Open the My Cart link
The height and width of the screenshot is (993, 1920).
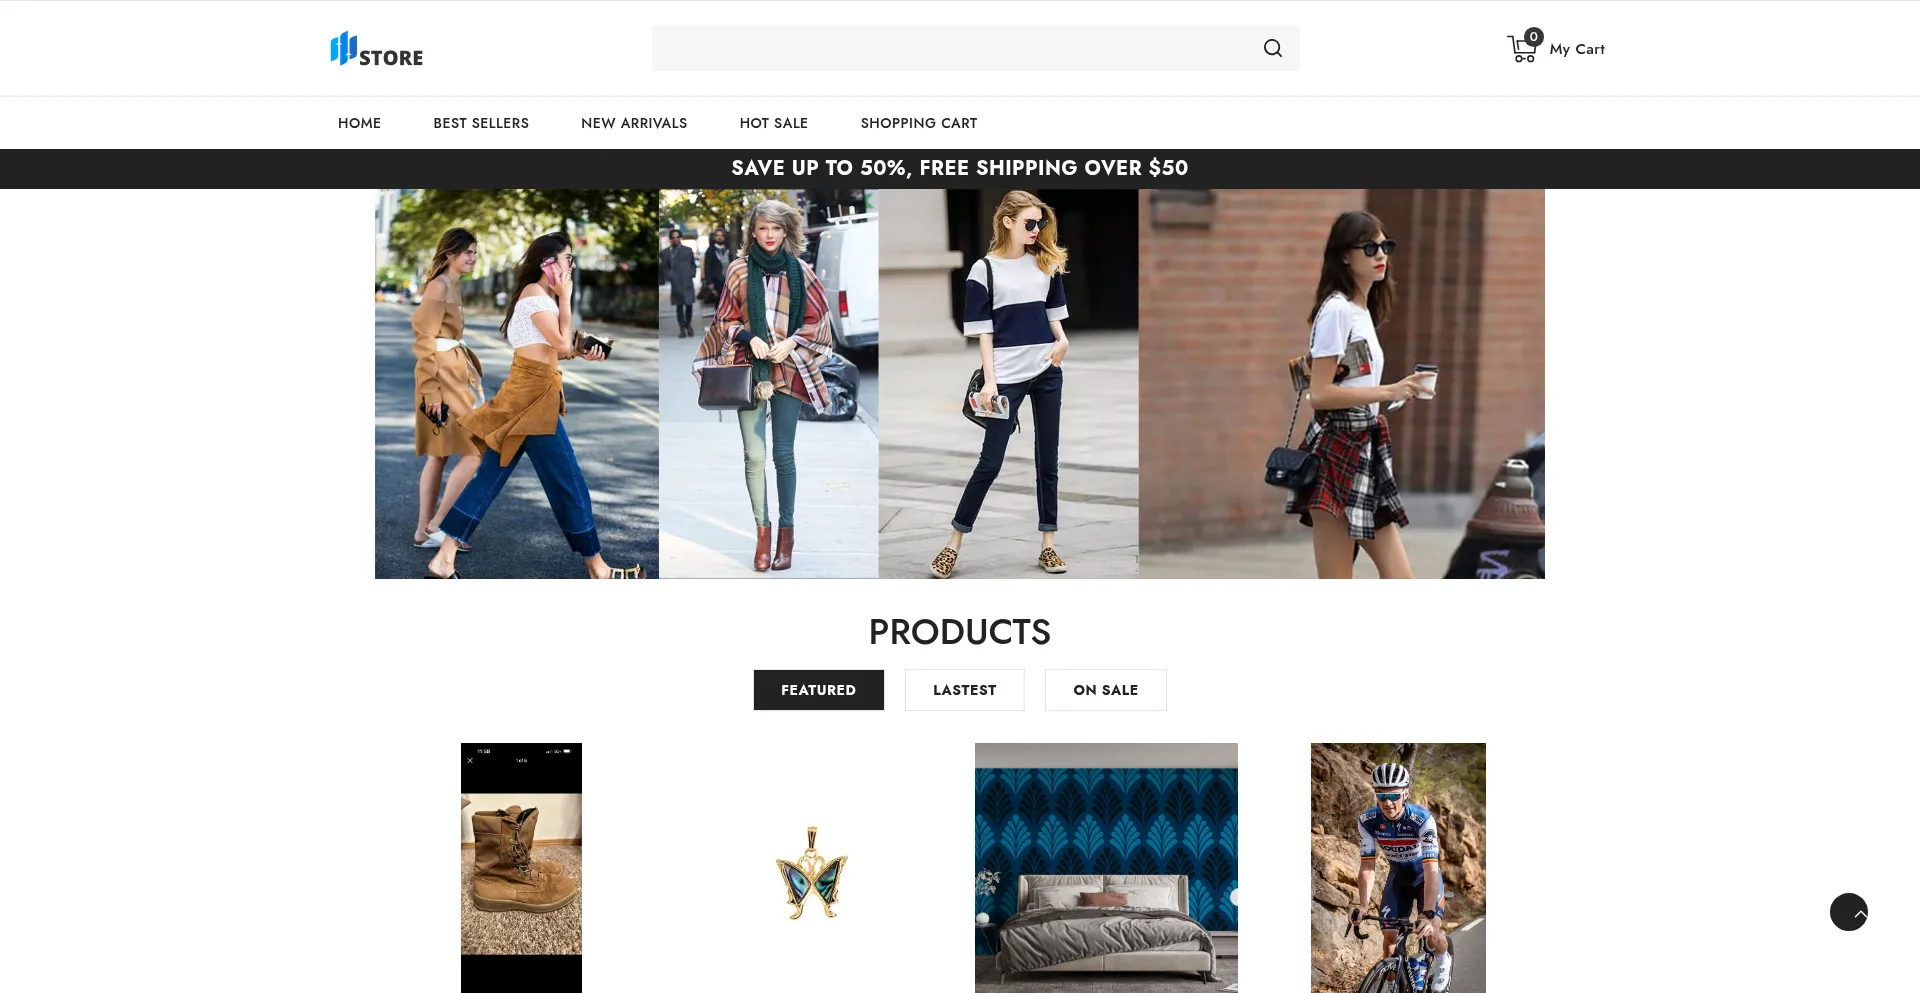pos(1577,49)
